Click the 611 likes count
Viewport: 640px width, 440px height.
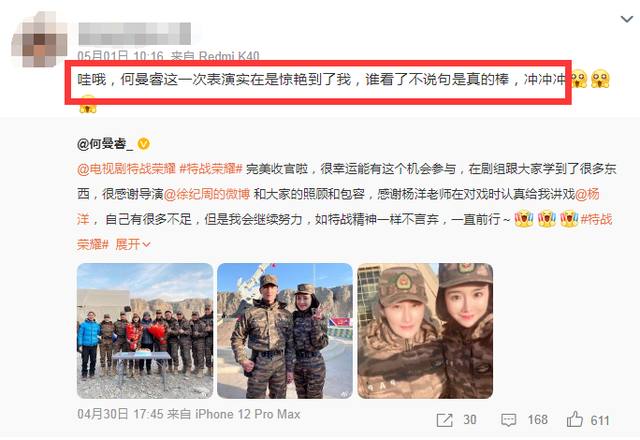[600, 420]
